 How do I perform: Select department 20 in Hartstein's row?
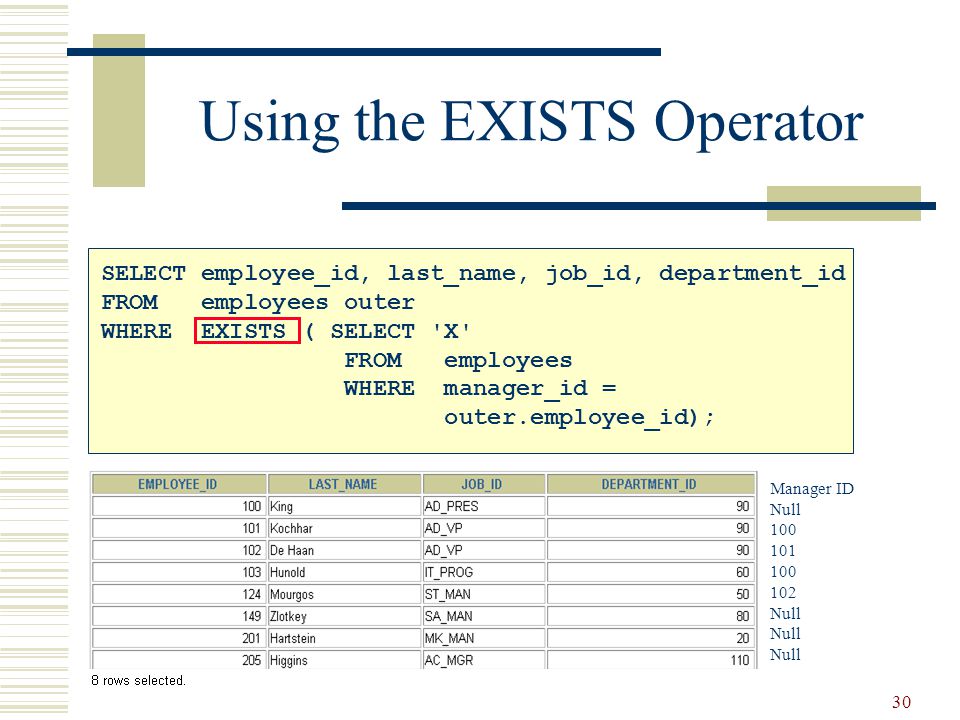[651, 639]
